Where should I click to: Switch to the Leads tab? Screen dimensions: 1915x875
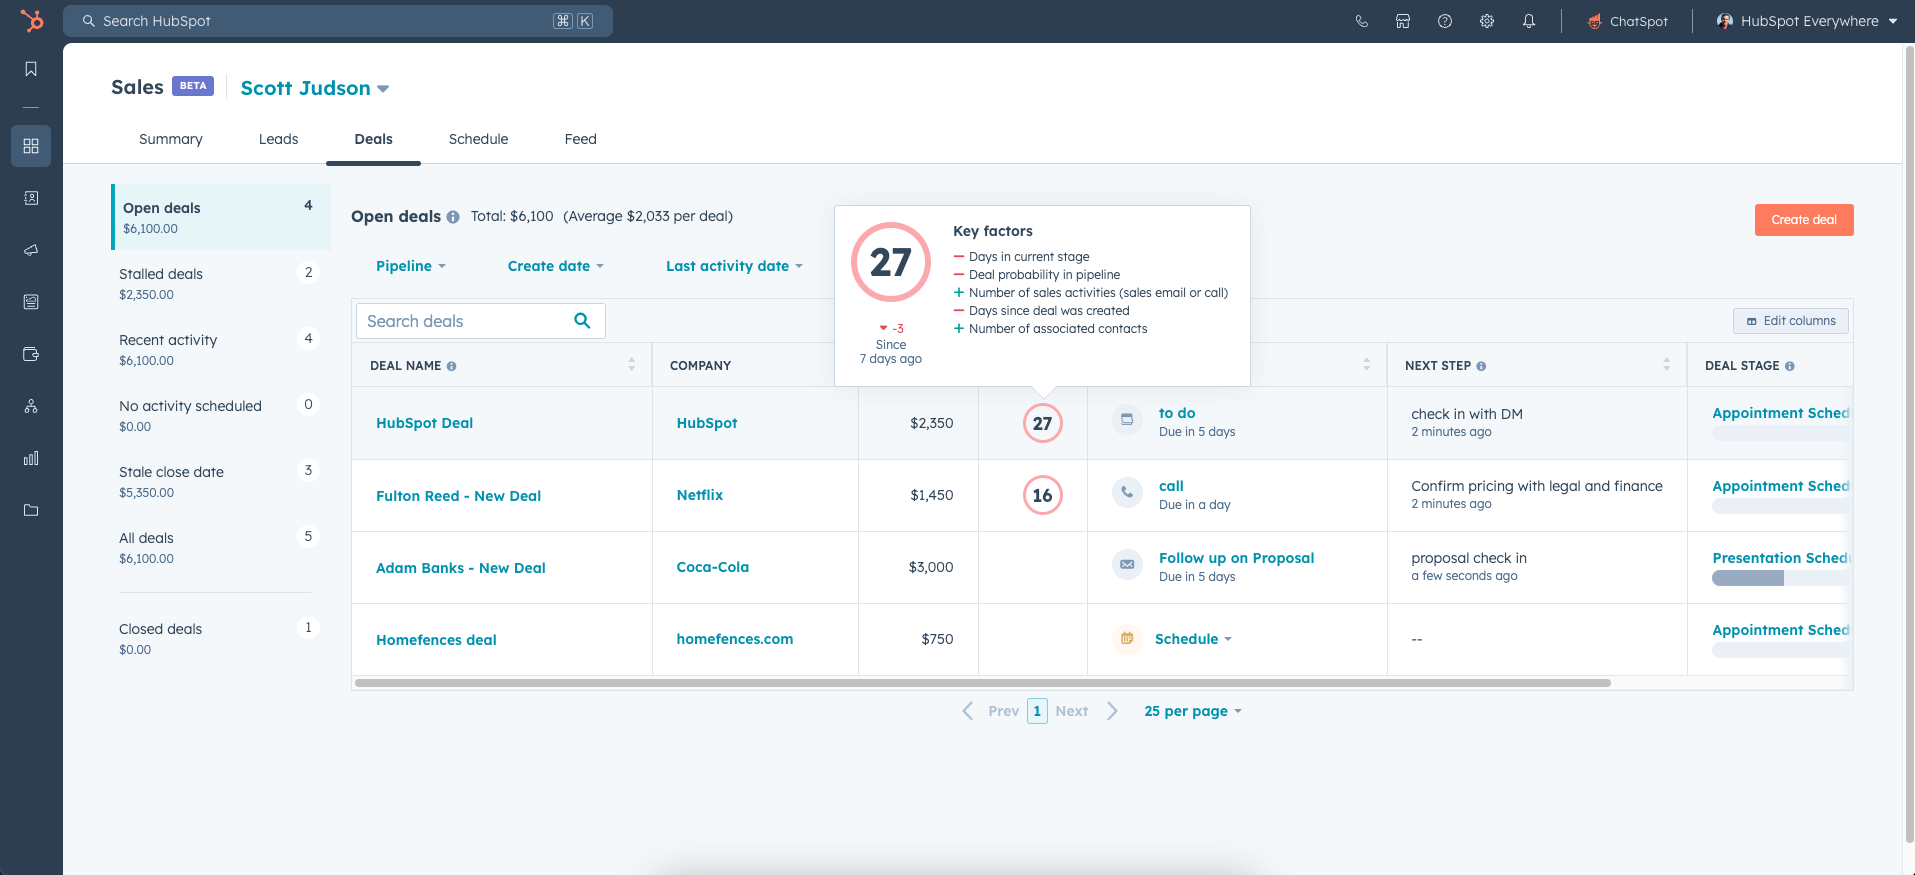[278, 139]
